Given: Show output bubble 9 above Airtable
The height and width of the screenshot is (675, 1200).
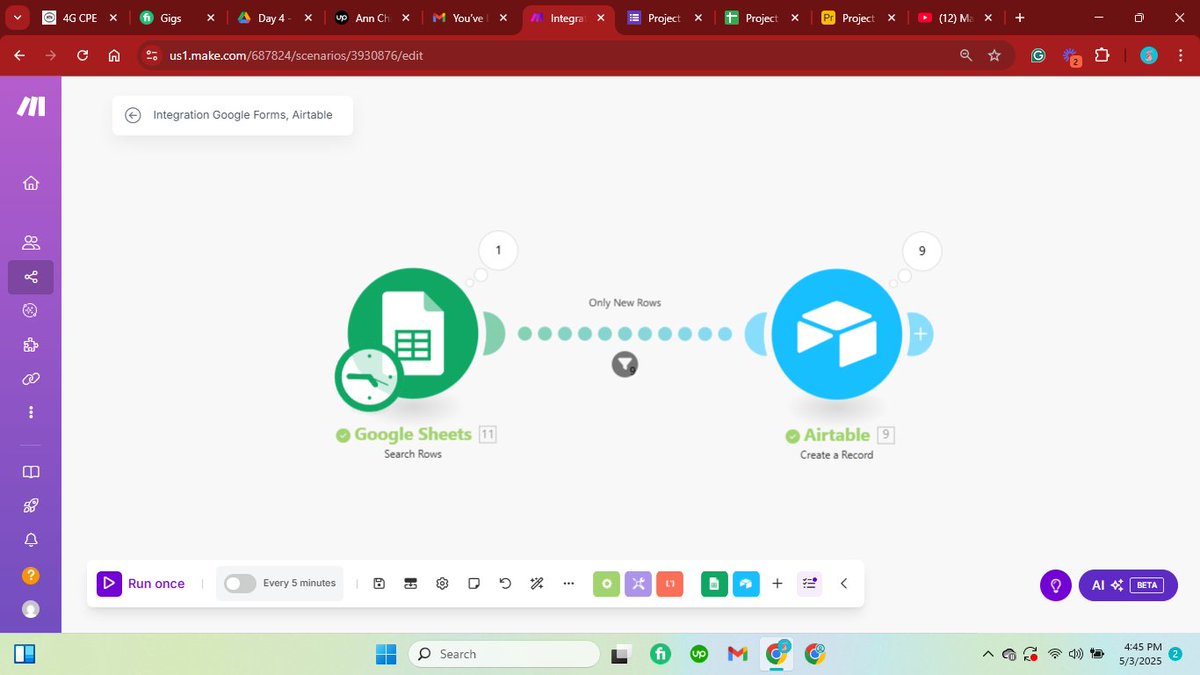Looking at the screenshot, I should pyautogui.click(x=922, y=252).
